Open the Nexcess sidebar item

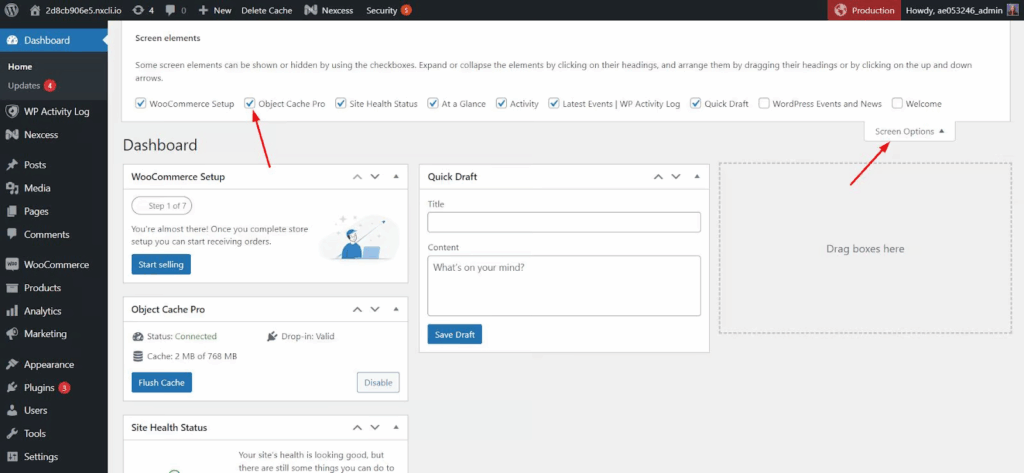[x=54, y=135]
